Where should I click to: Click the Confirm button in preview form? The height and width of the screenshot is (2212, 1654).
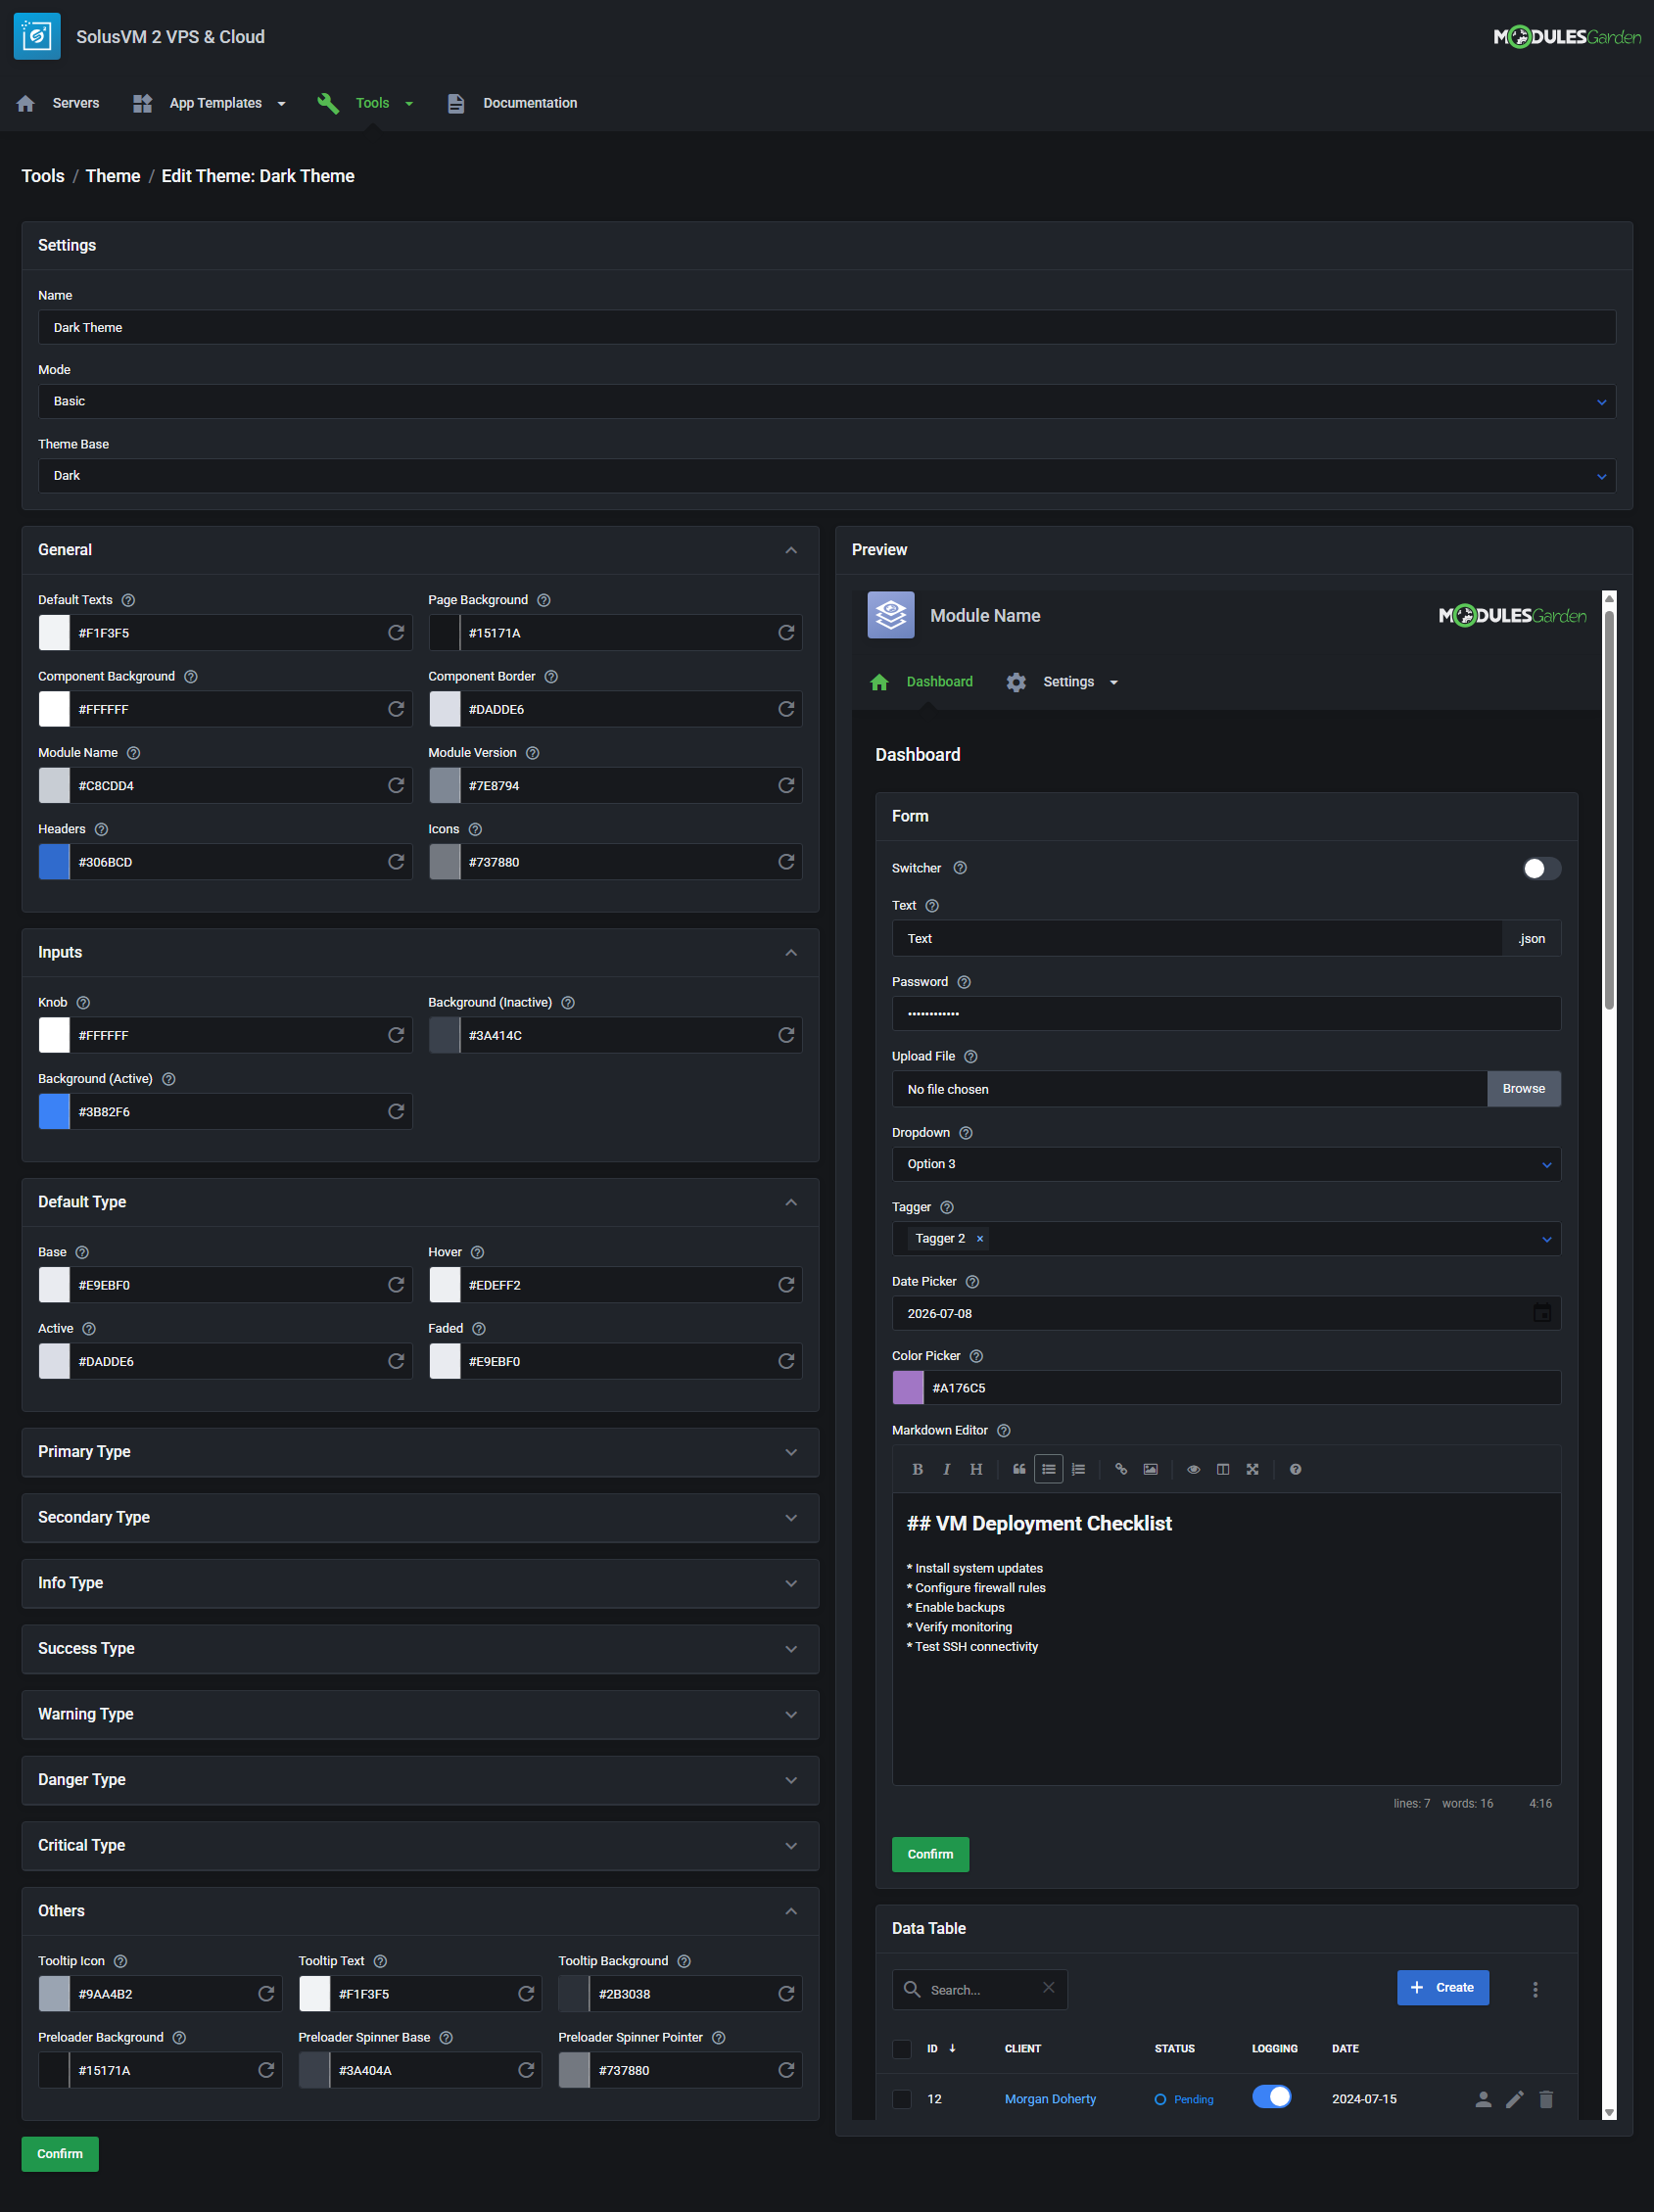pos(930,1854)
